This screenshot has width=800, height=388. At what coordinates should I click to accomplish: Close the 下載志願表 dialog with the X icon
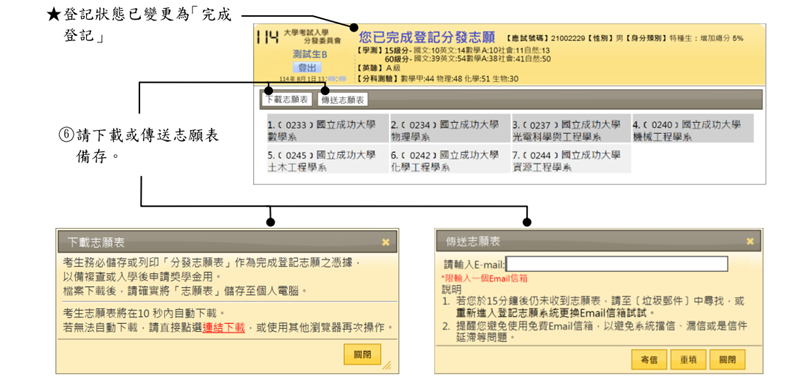tap(386, 242)
